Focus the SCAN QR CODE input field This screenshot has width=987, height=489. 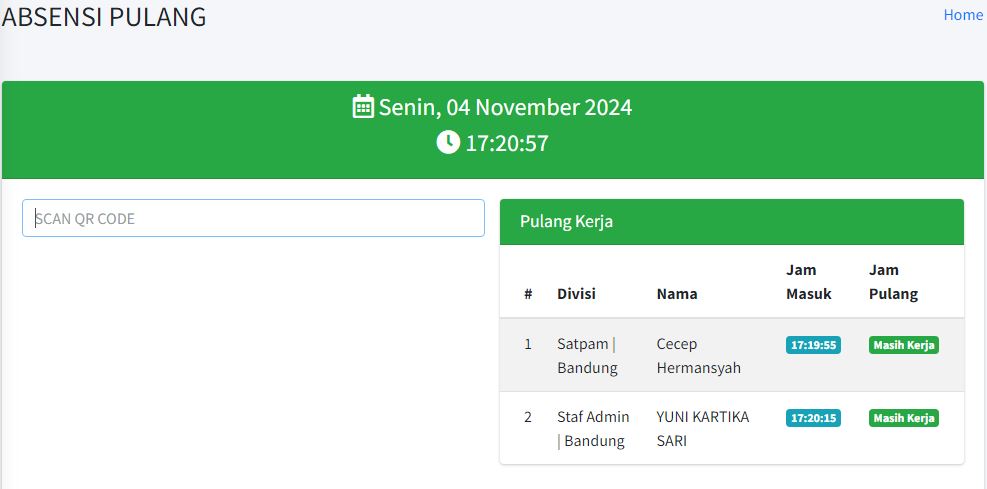[x=253, y=218]
